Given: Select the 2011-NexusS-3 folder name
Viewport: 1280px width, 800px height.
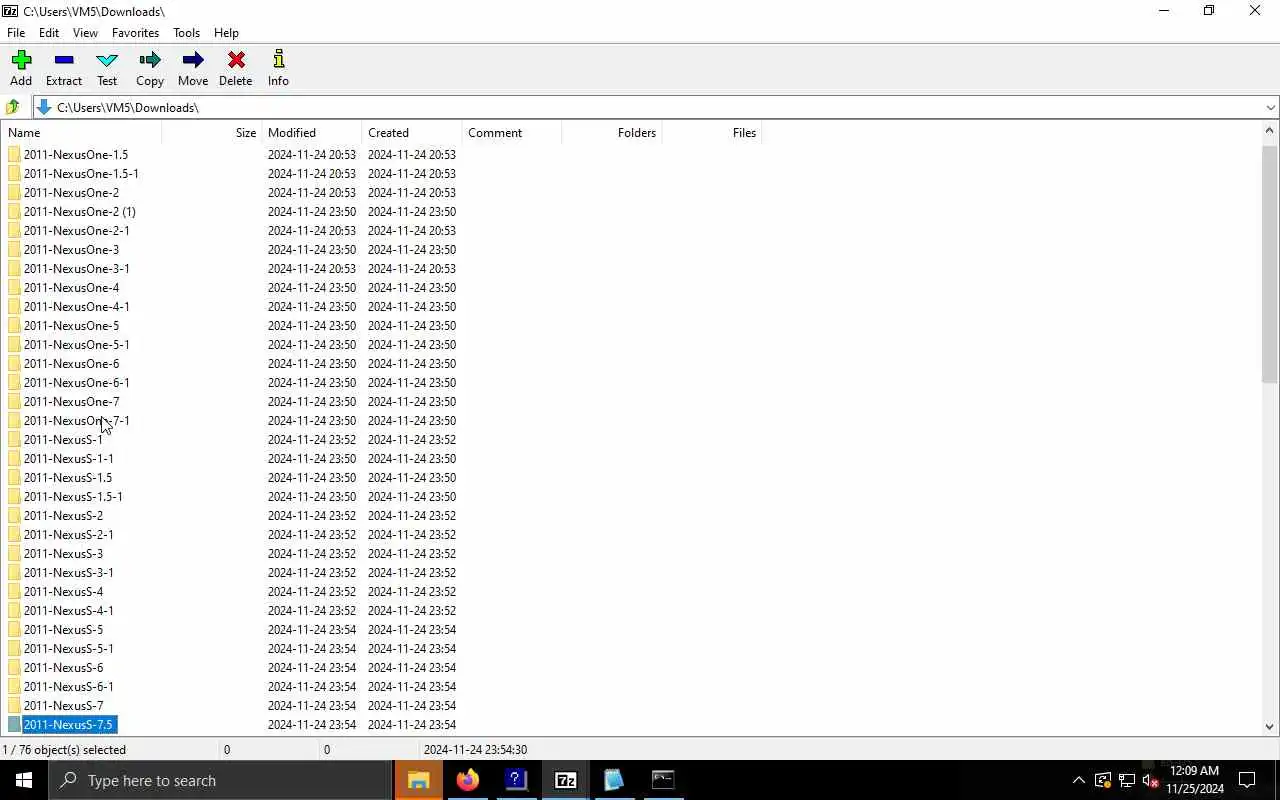Looking at the screenshot, I should [x=63, y=554].
